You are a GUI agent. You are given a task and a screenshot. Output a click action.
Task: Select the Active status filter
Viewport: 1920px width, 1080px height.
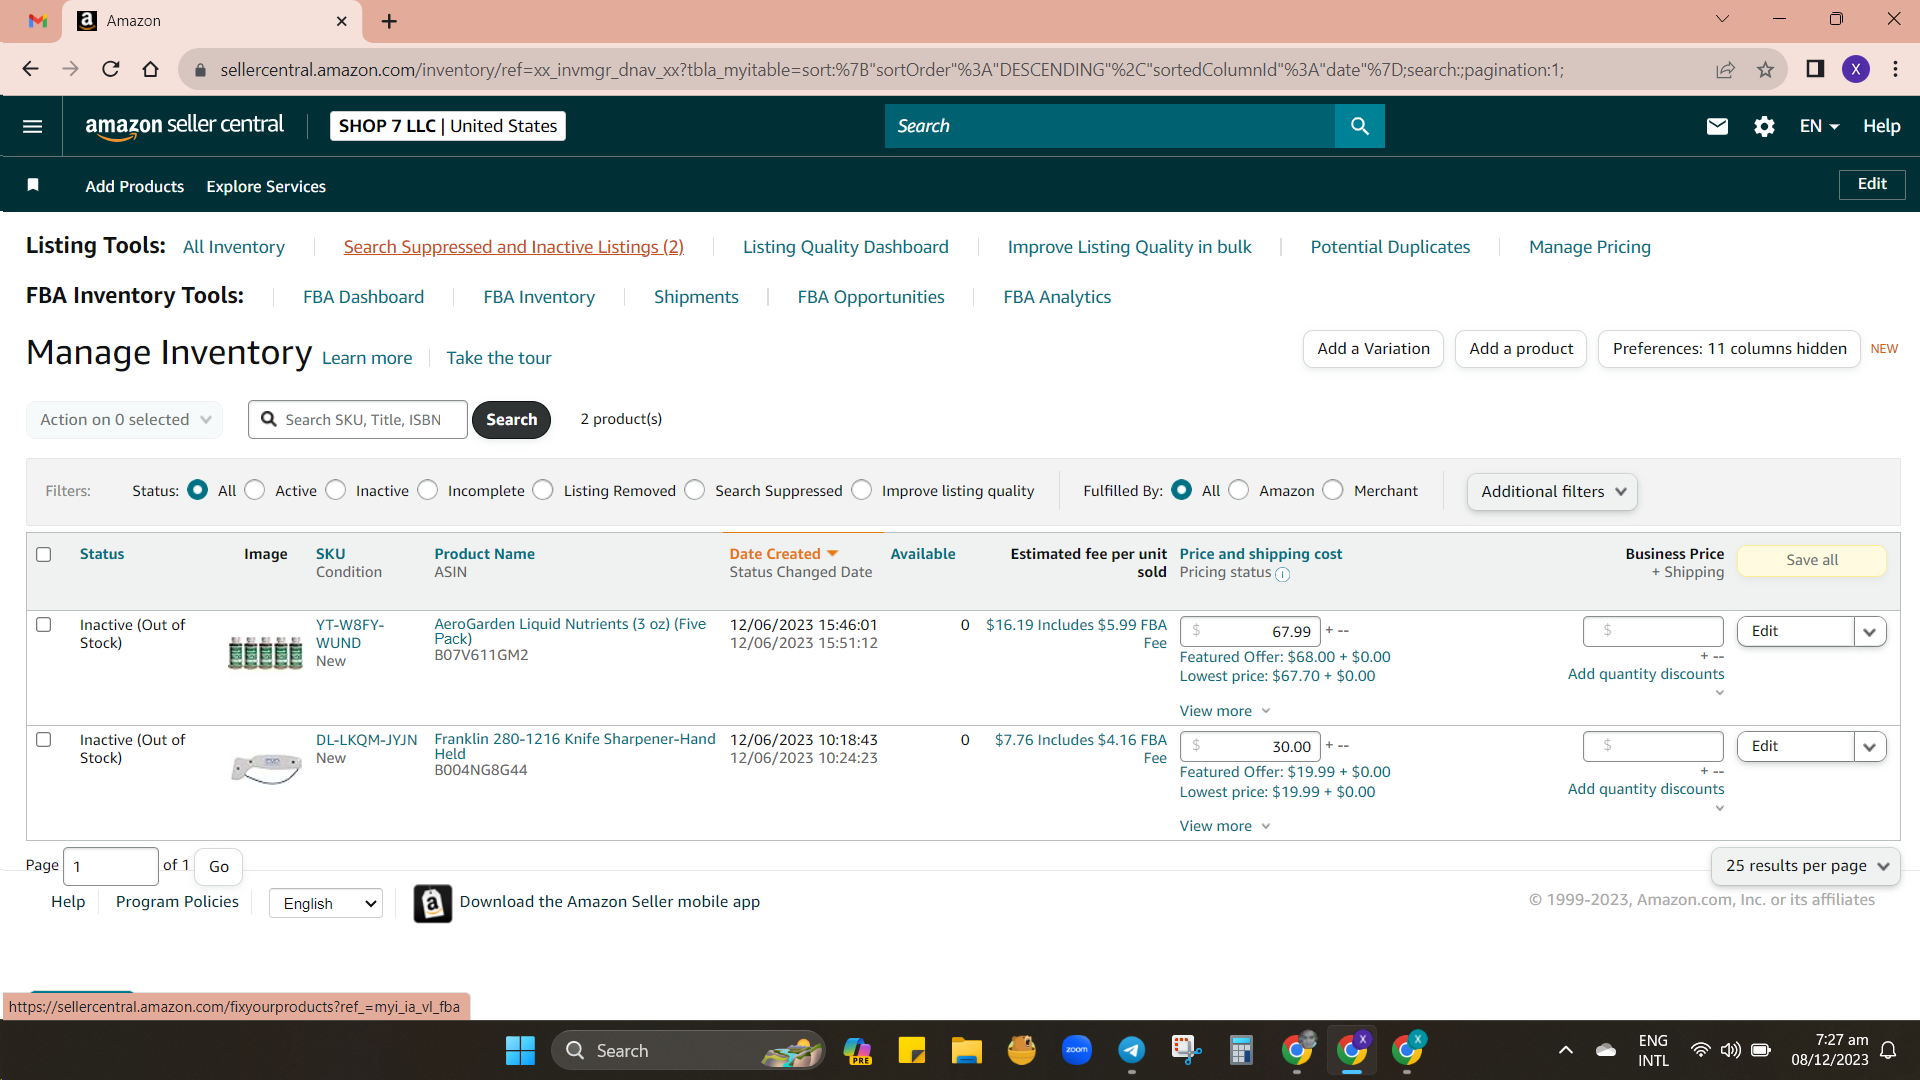click(255, 490)
